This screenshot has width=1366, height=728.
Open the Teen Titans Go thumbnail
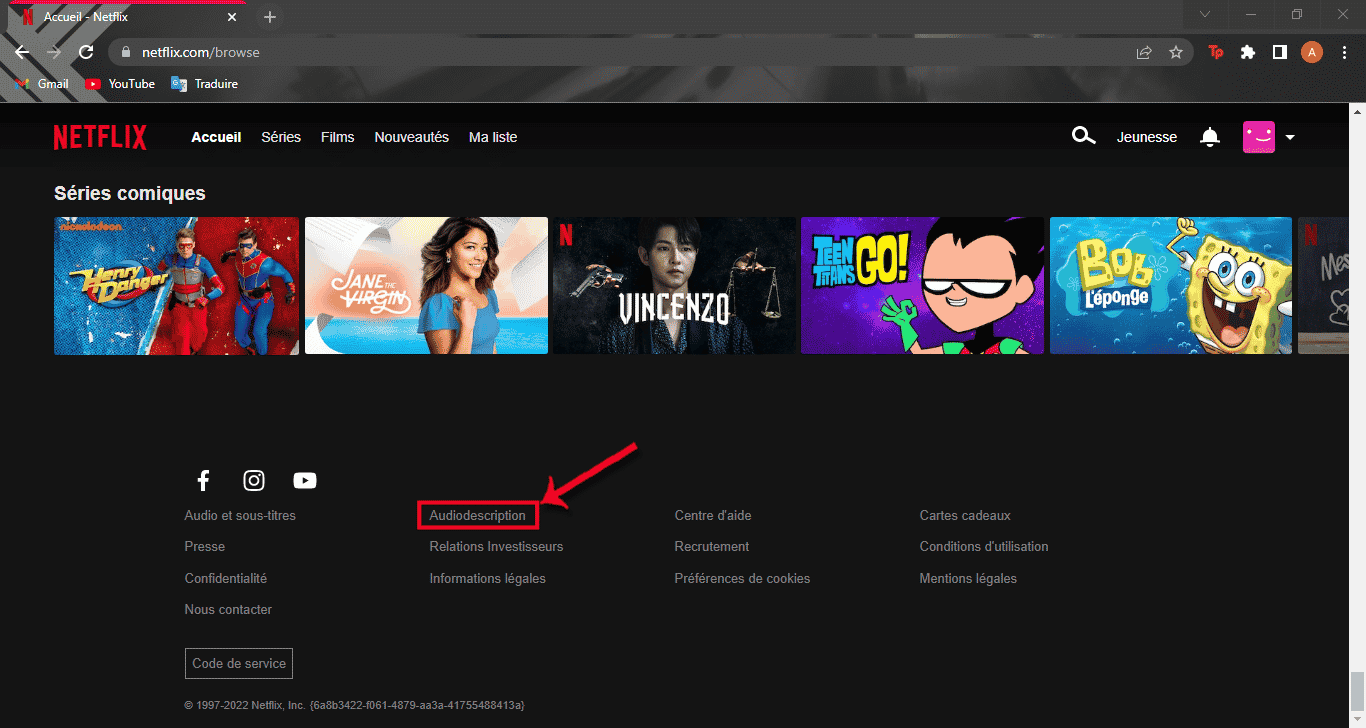pos(923,286)
